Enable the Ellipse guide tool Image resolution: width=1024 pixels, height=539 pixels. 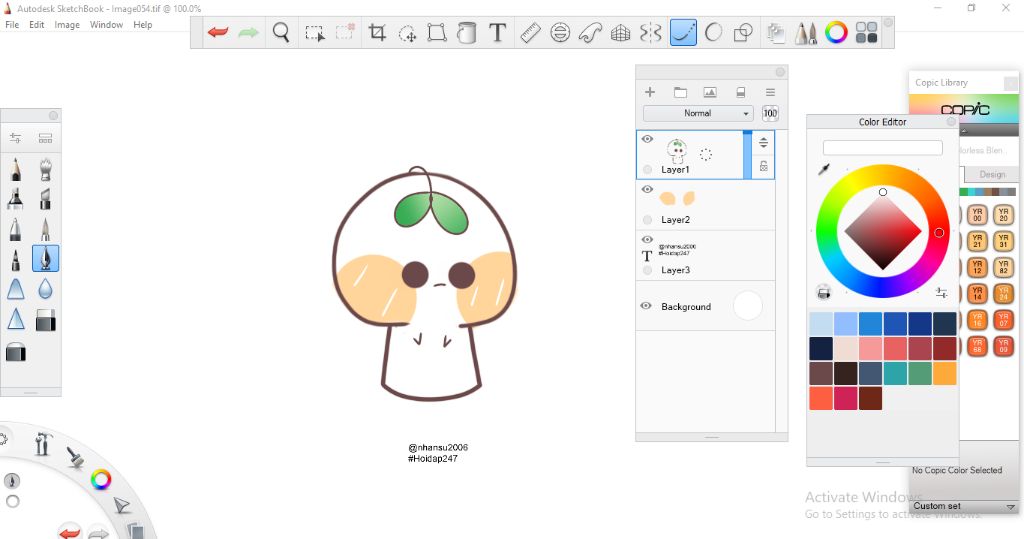pos(560,32)
